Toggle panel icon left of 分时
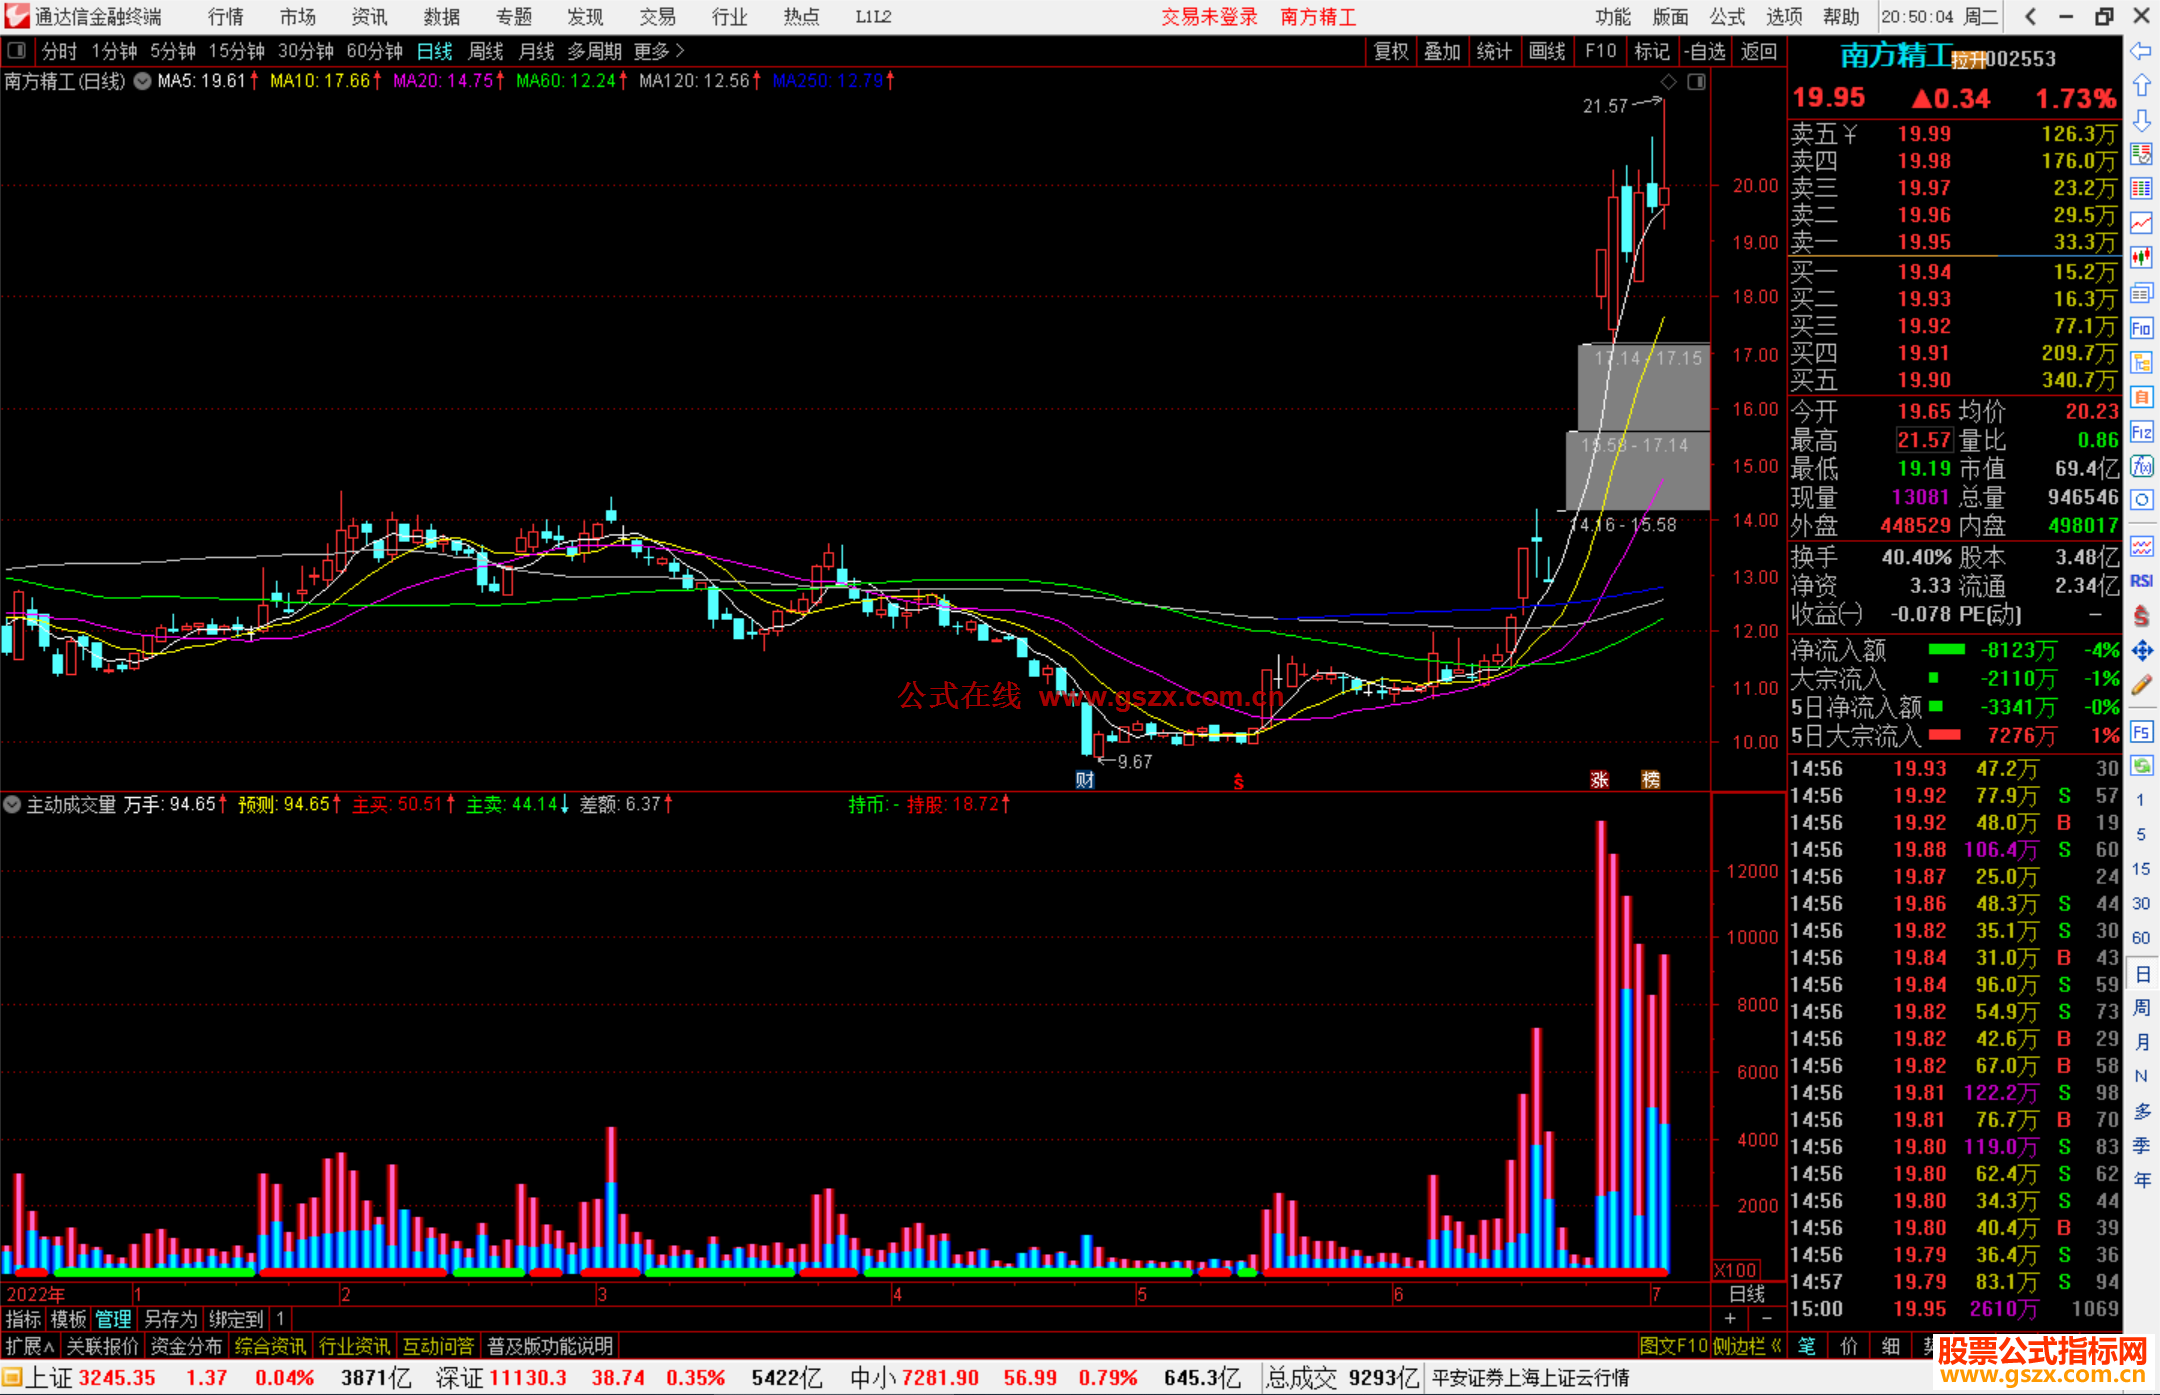This screenshot has width=2160, height=1395. tap(17, 51)
